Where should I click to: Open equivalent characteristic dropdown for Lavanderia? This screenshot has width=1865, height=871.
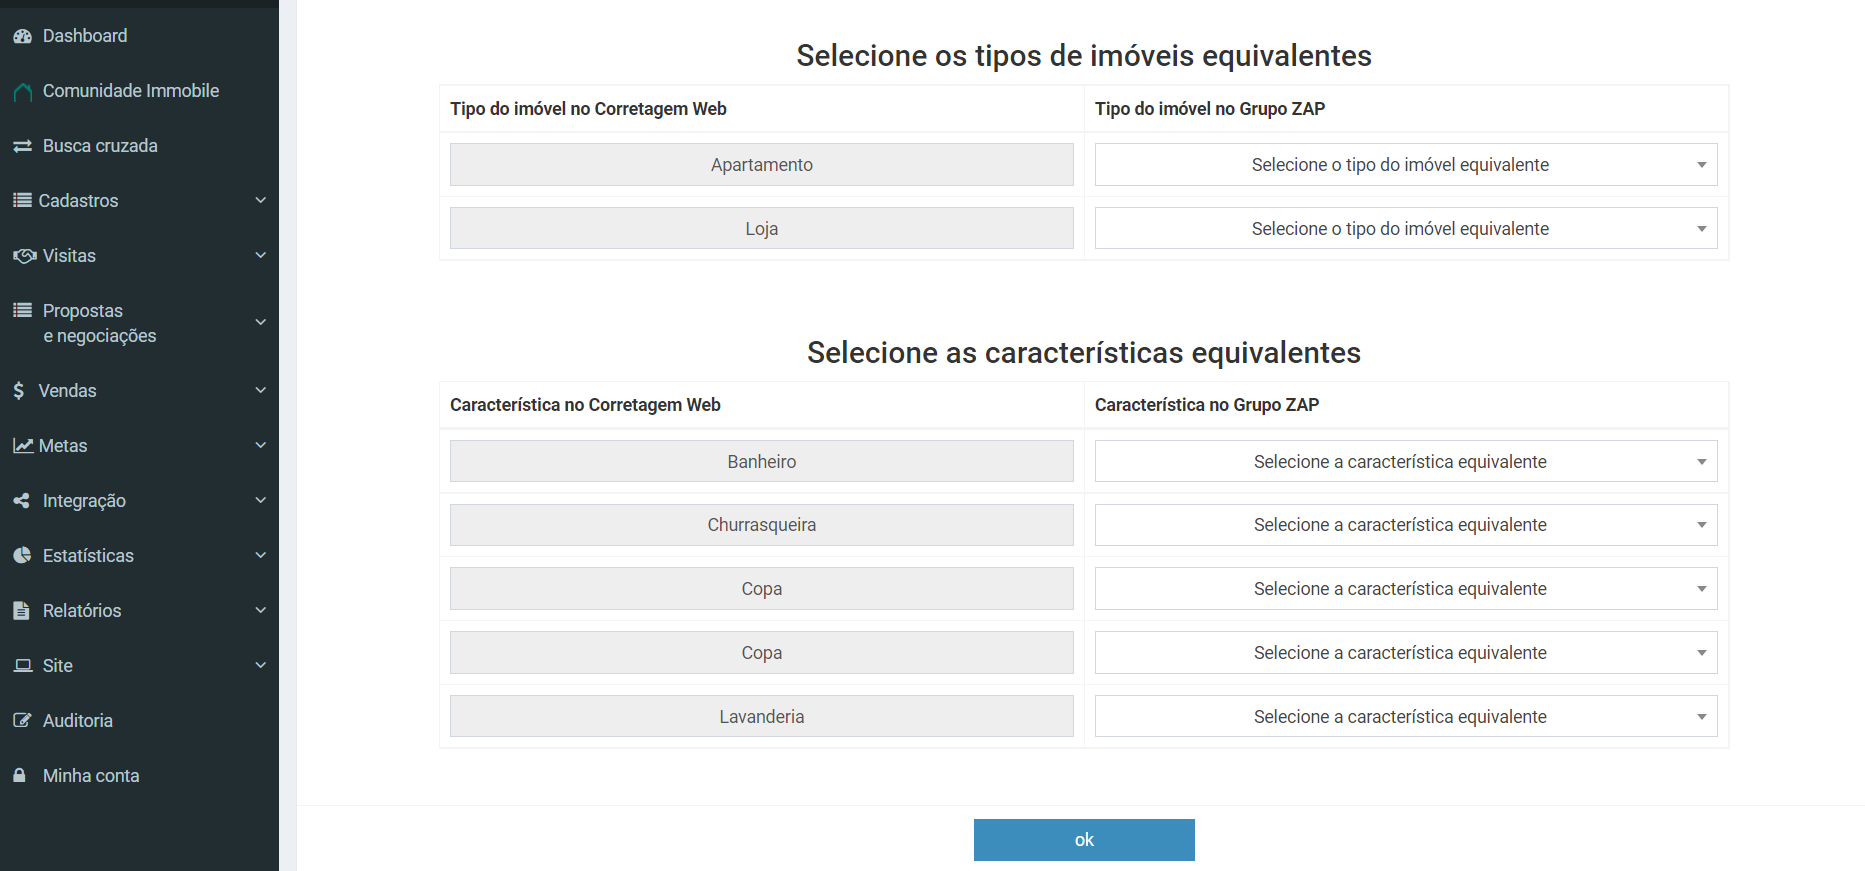pyautogui.click(x=1405, y=717)
